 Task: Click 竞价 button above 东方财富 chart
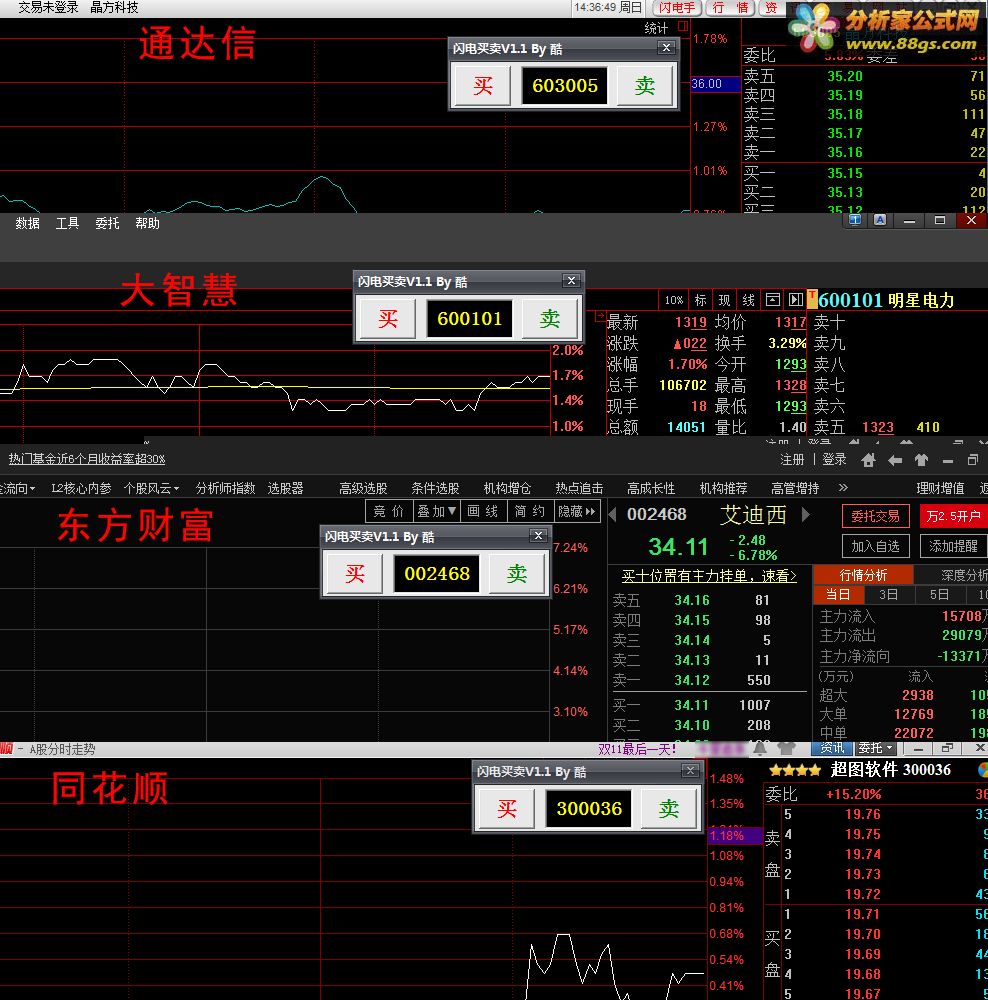pos(389,511)
